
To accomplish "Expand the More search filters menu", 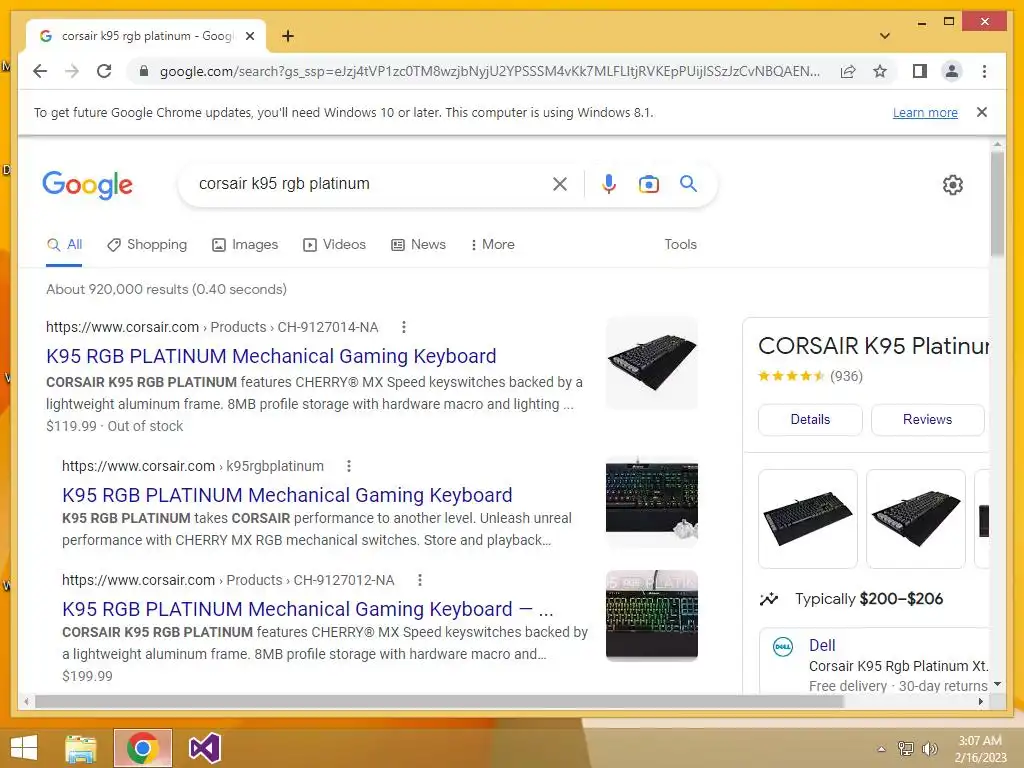I will [x=492, y=244].
